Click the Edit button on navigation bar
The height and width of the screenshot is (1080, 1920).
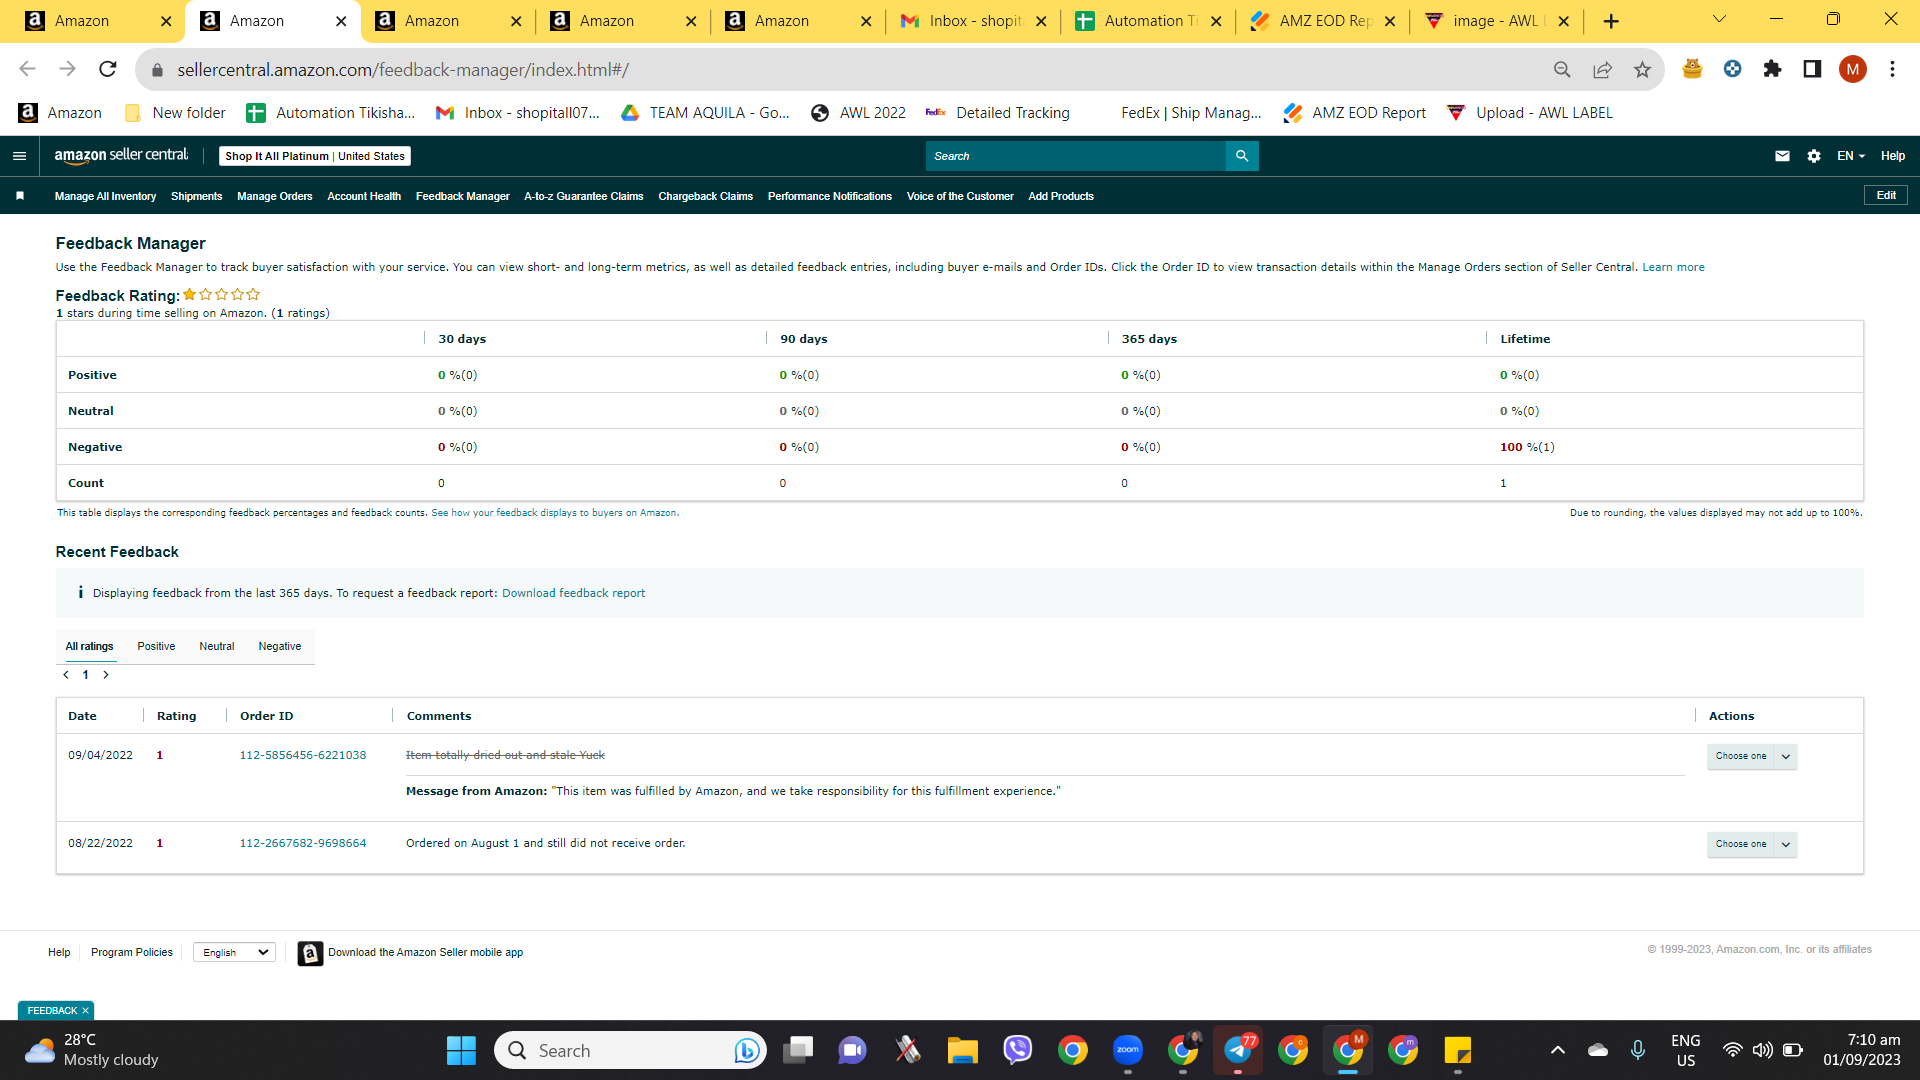1886,196
